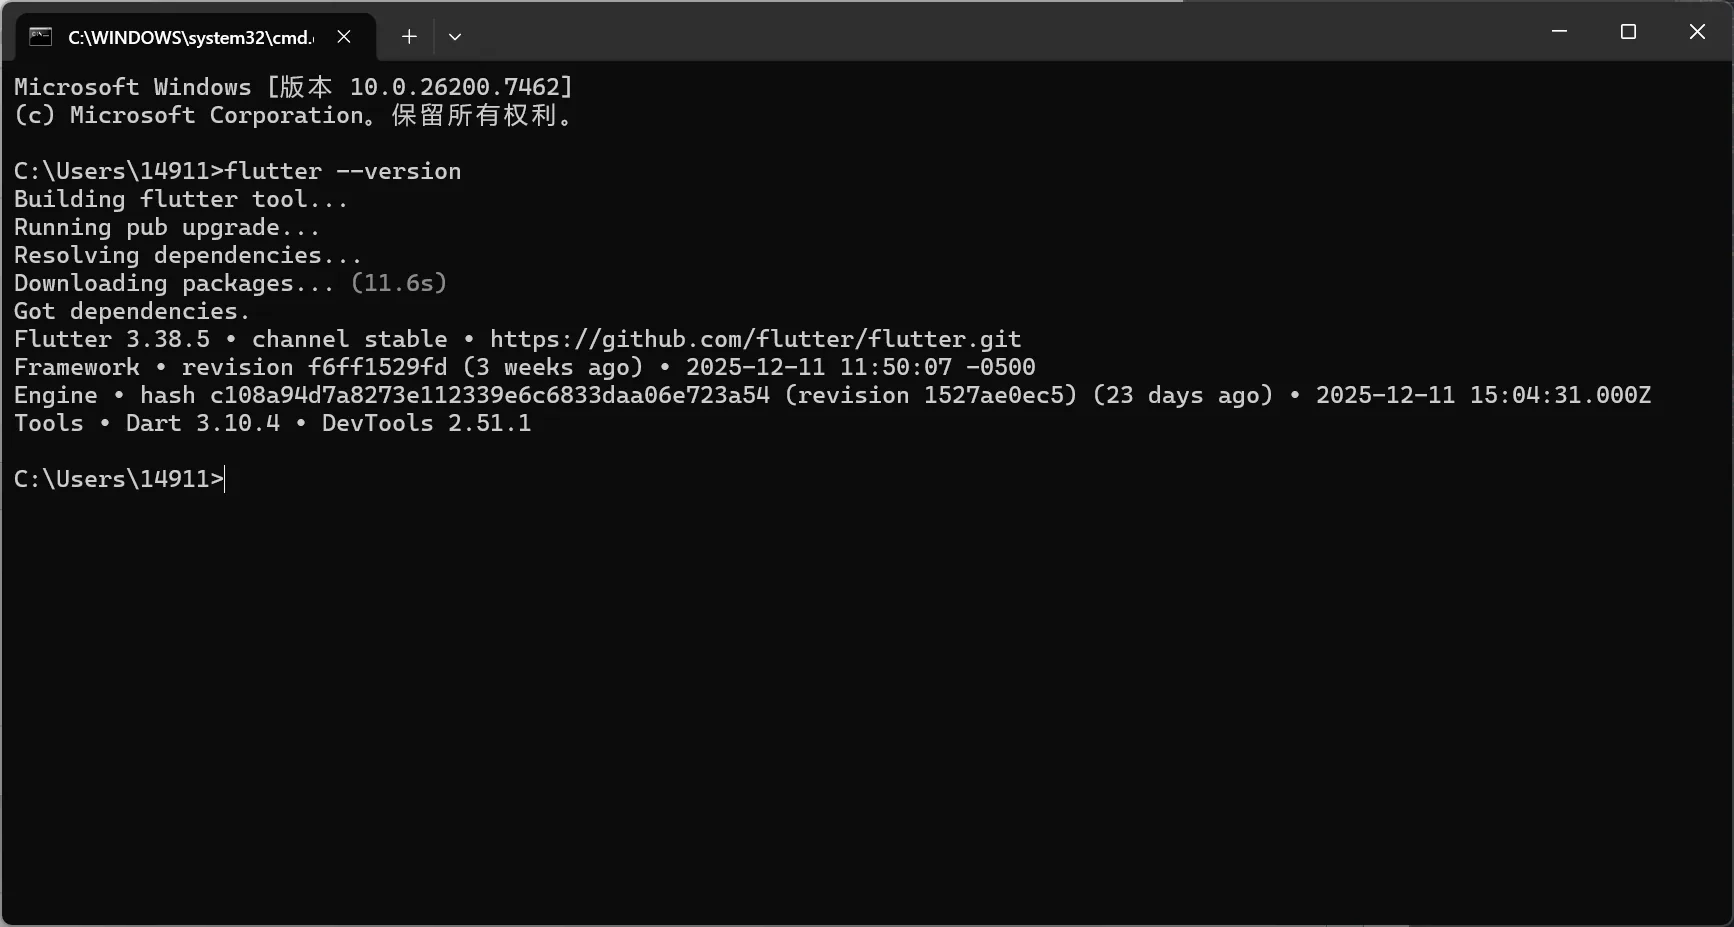Viewport: 1734px width, 927px height.
Task: Close the cmd.exe tab
Action: [x=344, y=37]
